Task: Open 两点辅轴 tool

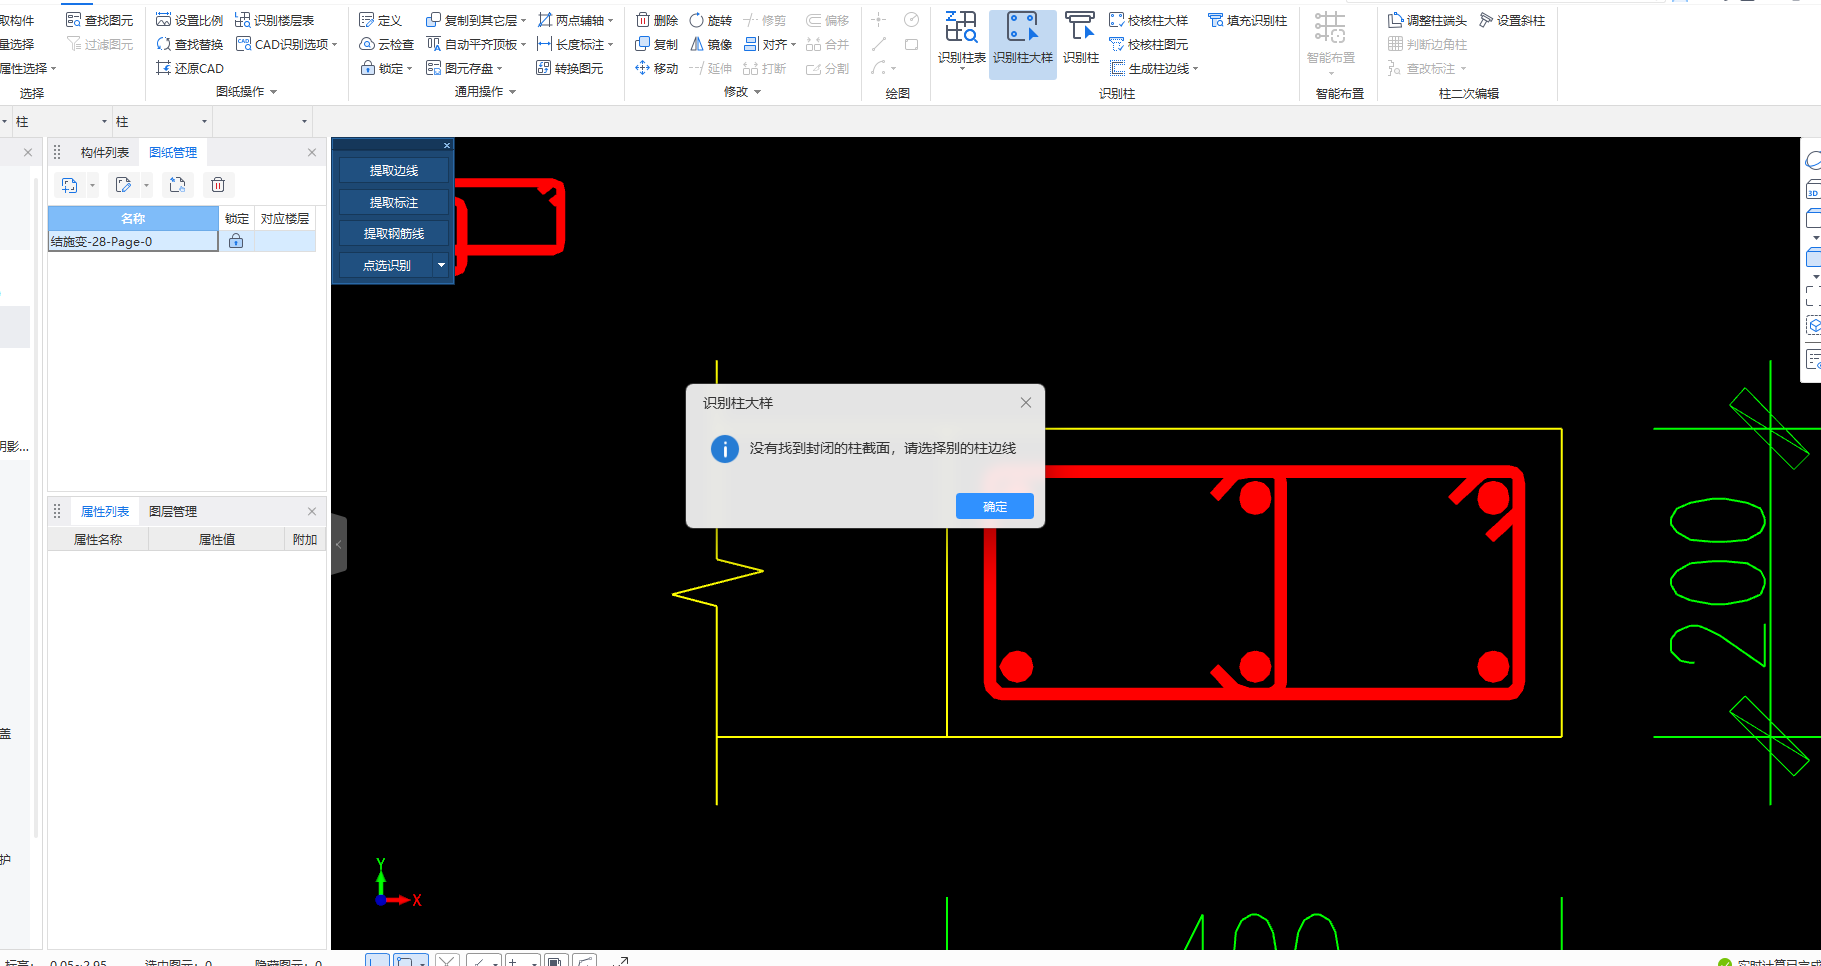Action: 575,20
